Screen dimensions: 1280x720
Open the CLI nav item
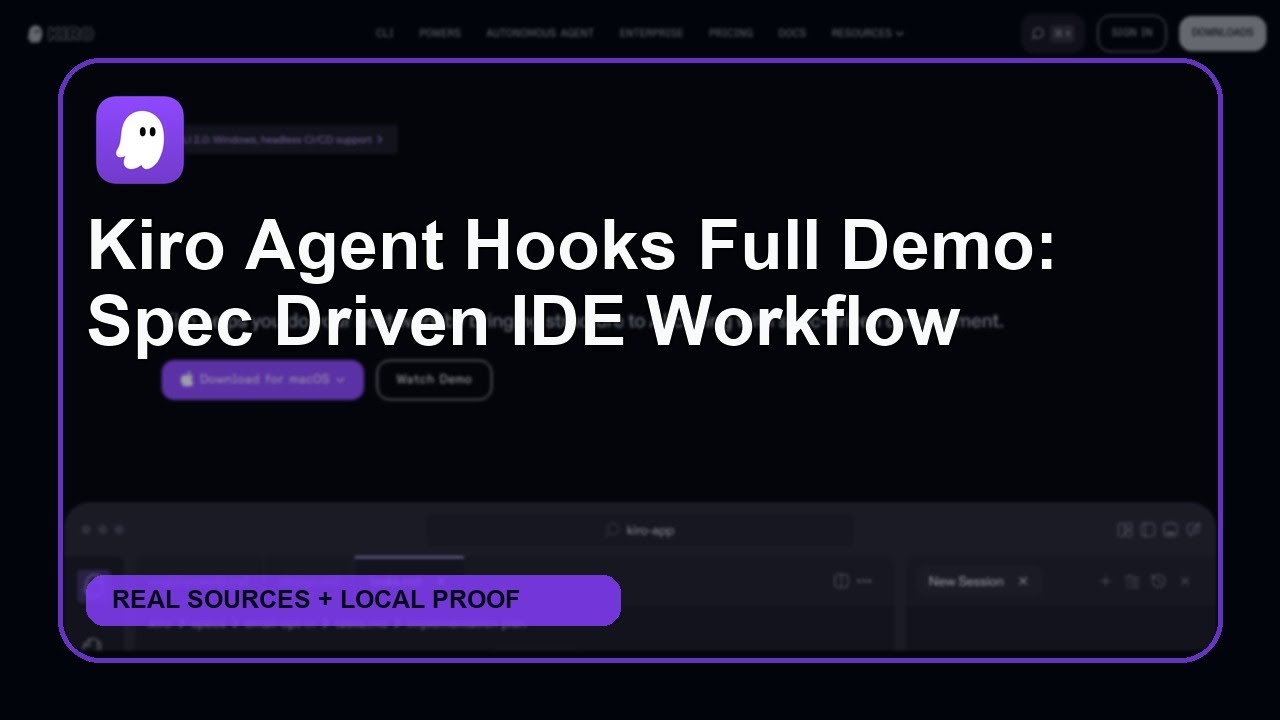[x=384, y=33]
